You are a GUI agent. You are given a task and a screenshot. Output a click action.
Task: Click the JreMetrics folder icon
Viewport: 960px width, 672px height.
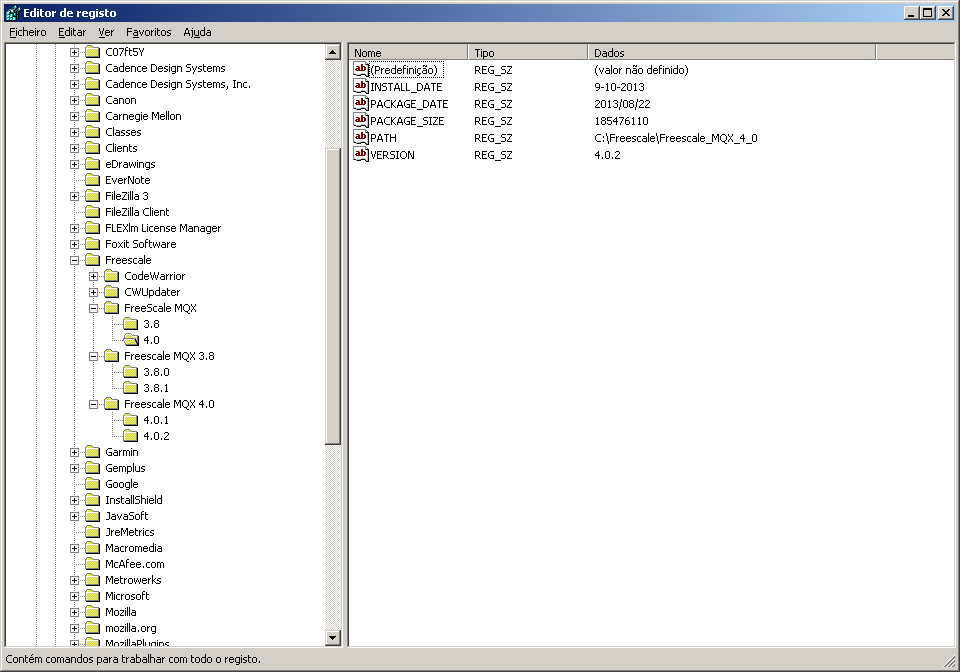pyautogui.click(x=92, y=532)
